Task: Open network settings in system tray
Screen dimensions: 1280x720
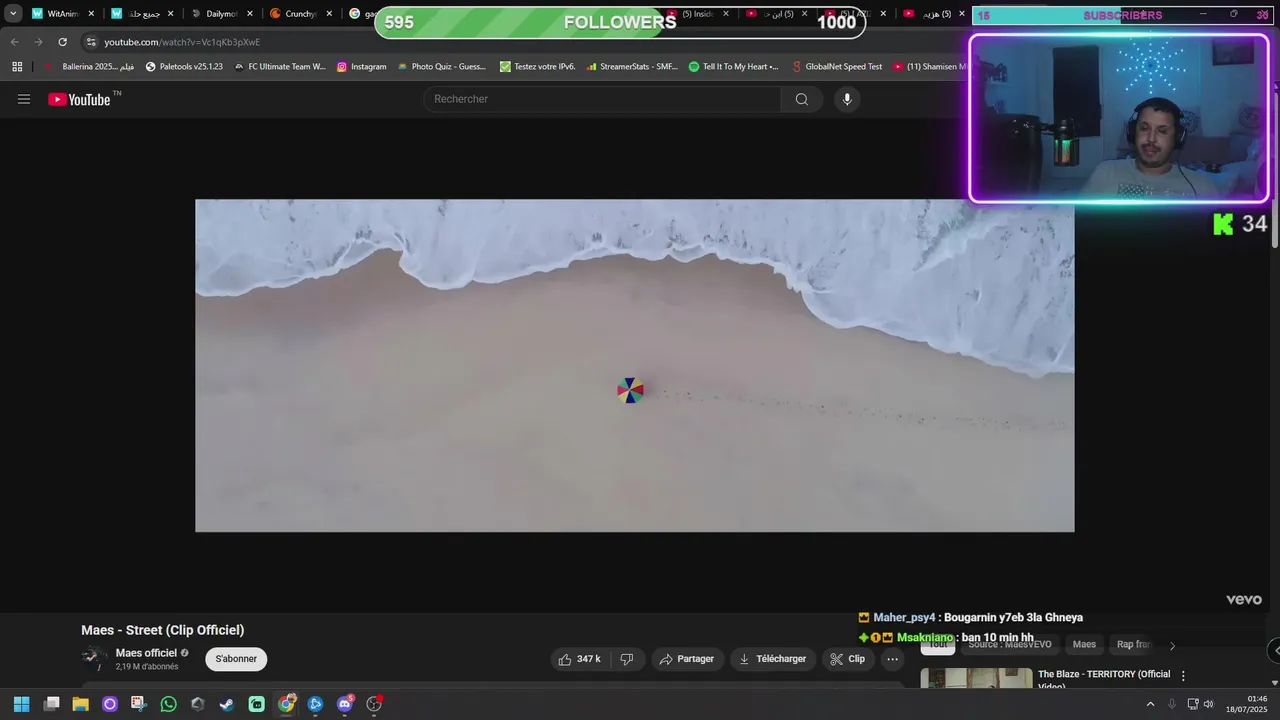Action: tap(1193, 704)
